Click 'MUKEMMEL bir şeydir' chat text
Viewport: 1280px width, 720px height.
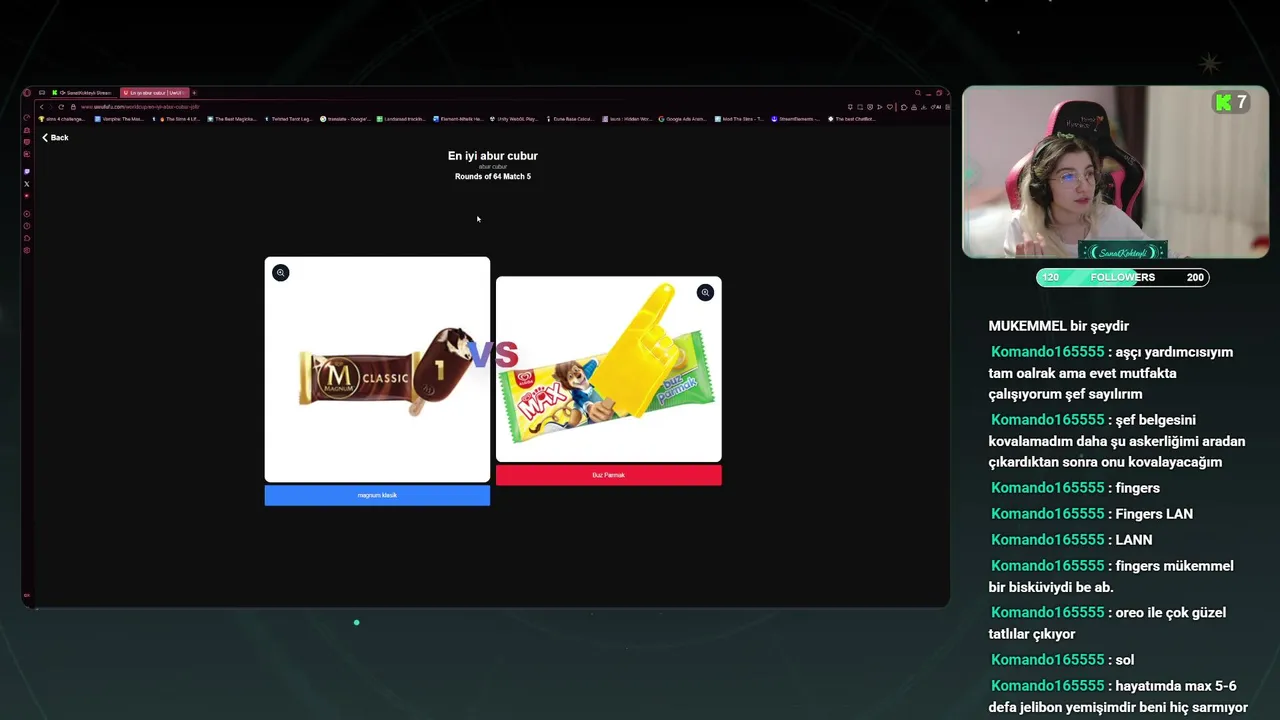pyautogui.click(x=1058, y=326)
